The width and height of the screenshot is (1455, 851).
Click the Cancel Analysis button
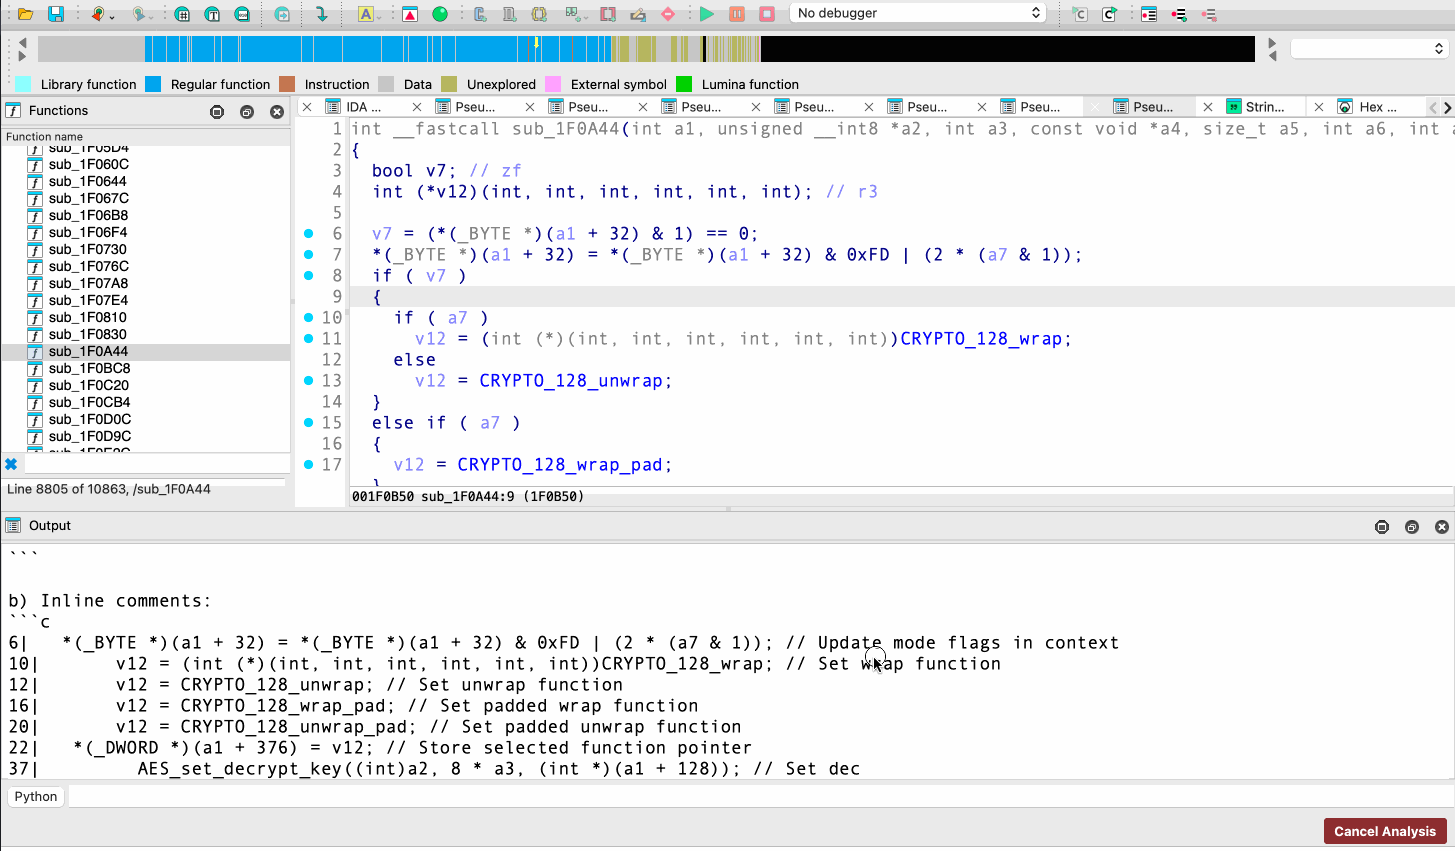[x=1384, y=831]
